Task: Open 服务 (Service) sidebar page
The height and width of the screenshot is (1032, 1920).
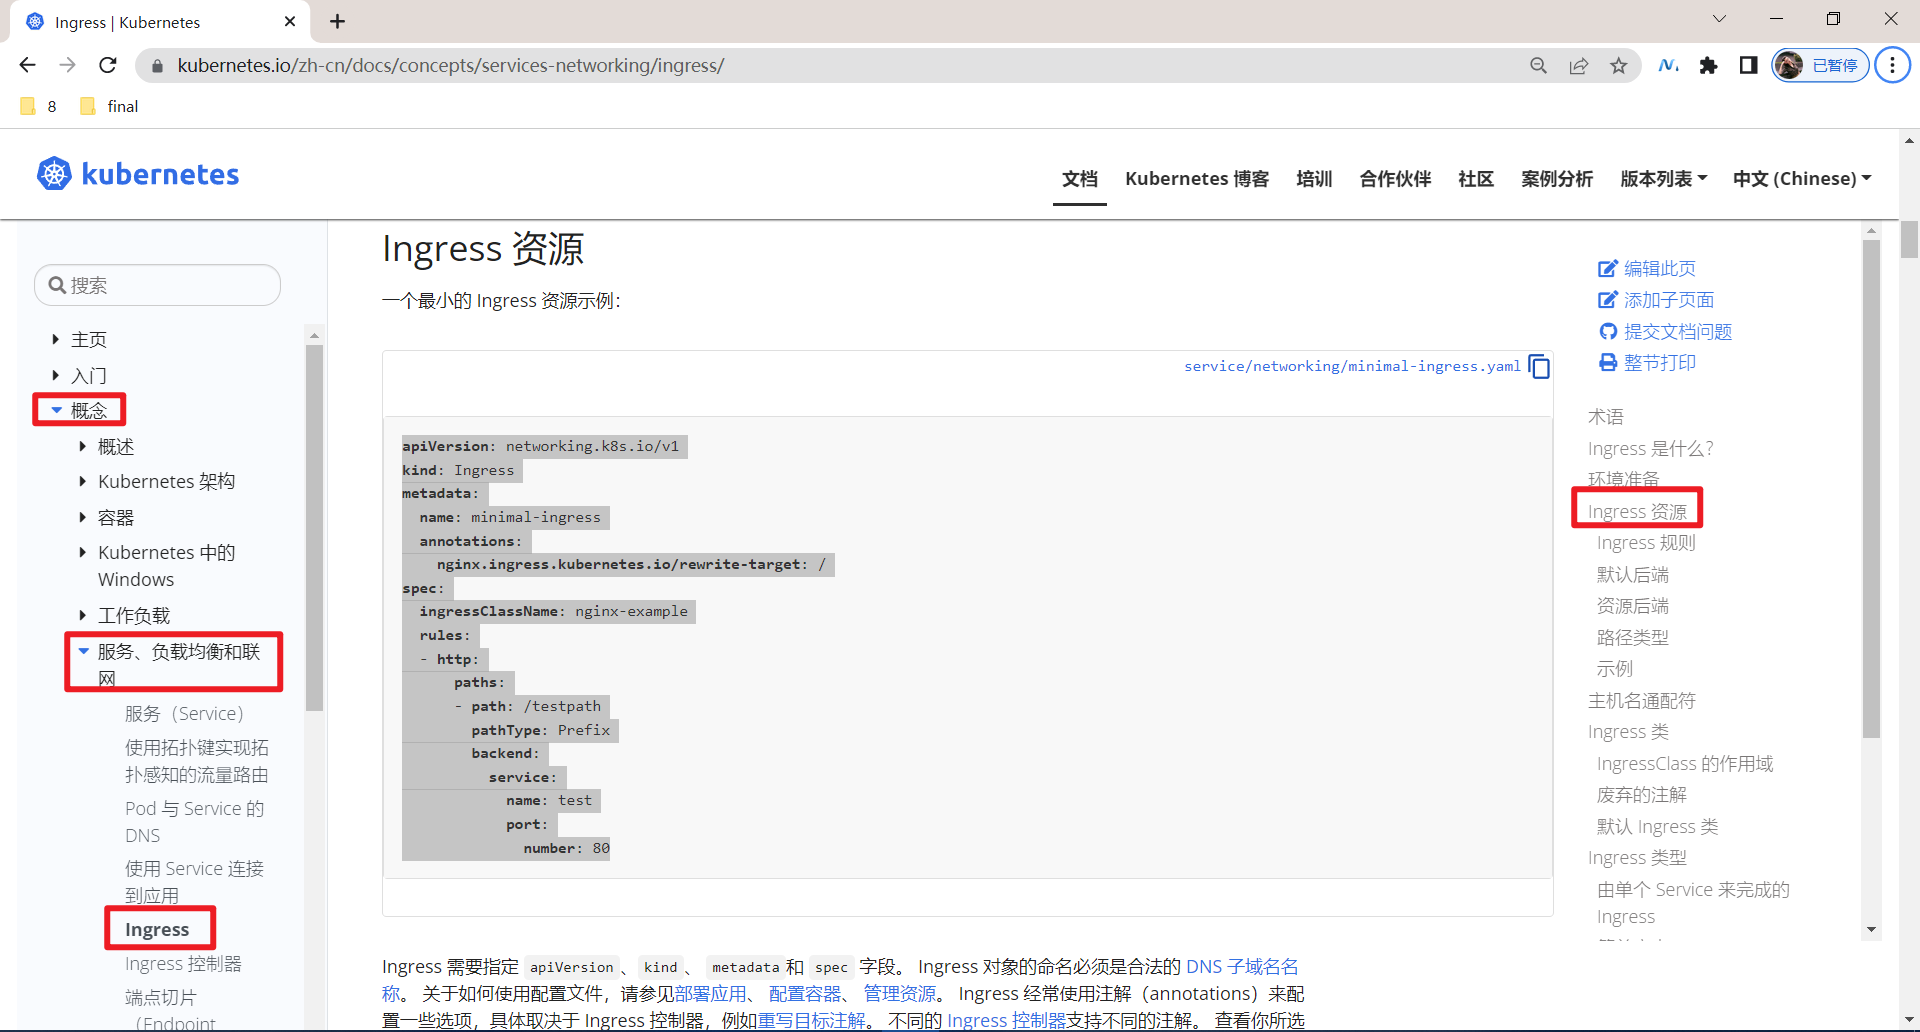Action: click(184, 713)
